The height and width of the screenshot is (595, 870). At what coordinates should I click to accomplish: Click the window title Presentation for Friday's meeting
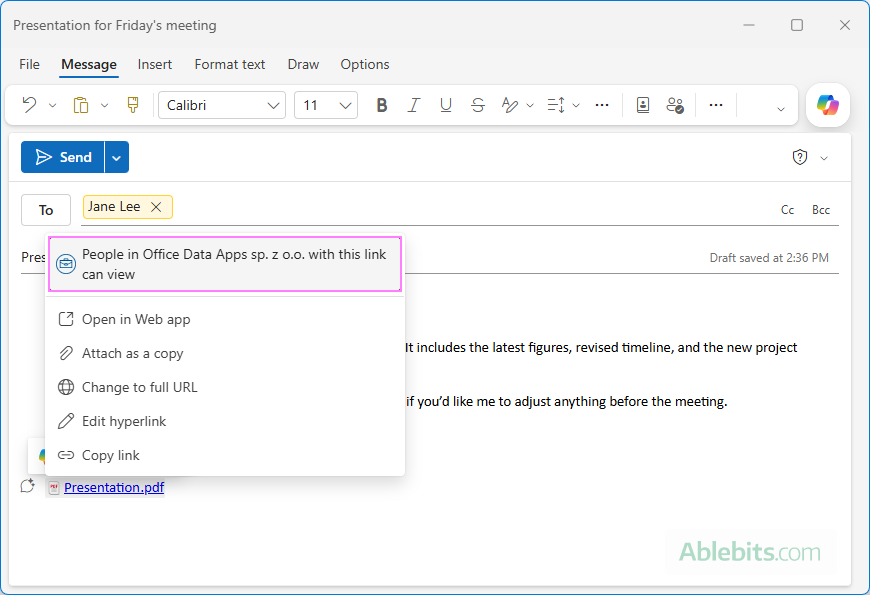(x=115, y=25)
